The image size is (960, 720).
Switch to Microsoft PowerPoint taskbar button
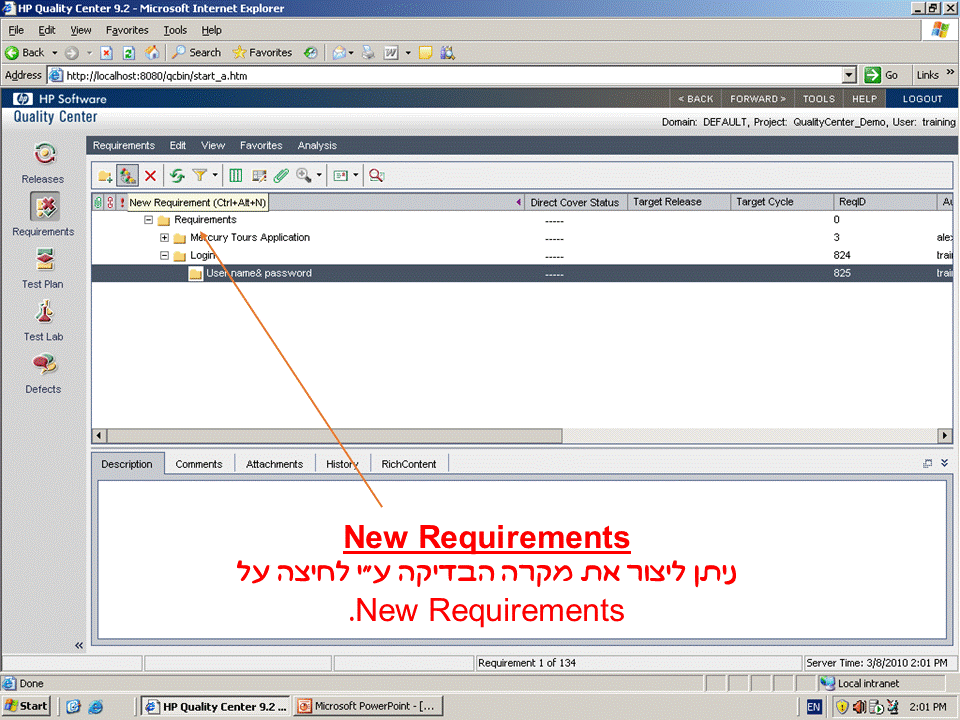(368, 706)
